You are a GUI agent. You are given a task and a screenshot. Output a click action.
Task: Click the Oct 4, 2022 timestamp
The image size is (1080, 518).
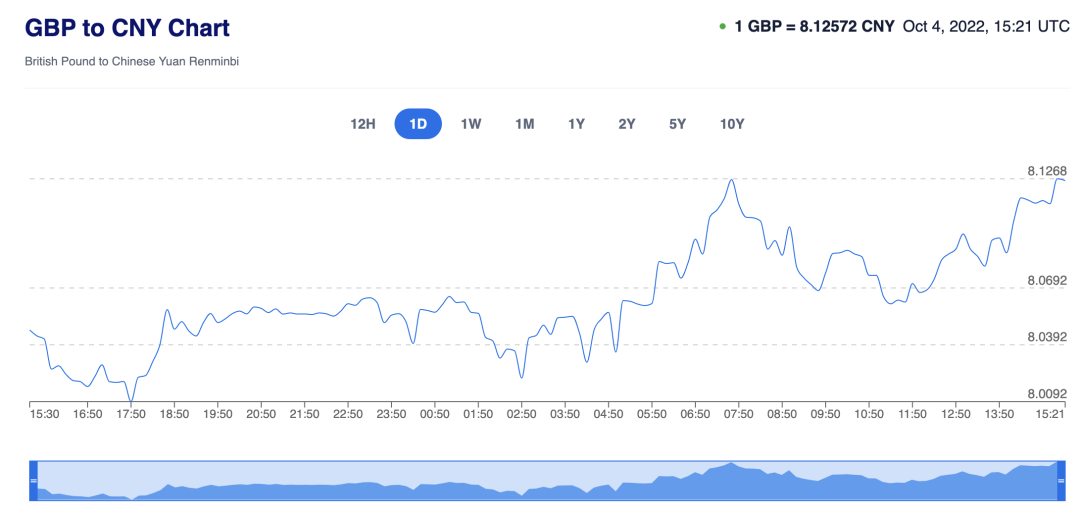[x=986, y=27]
